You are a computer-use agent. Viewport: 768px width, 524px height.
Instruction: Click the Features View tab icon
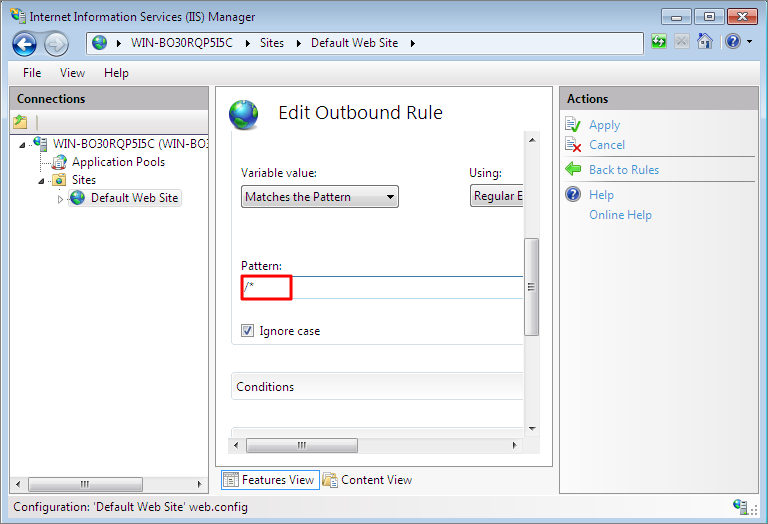coord(230,479)
